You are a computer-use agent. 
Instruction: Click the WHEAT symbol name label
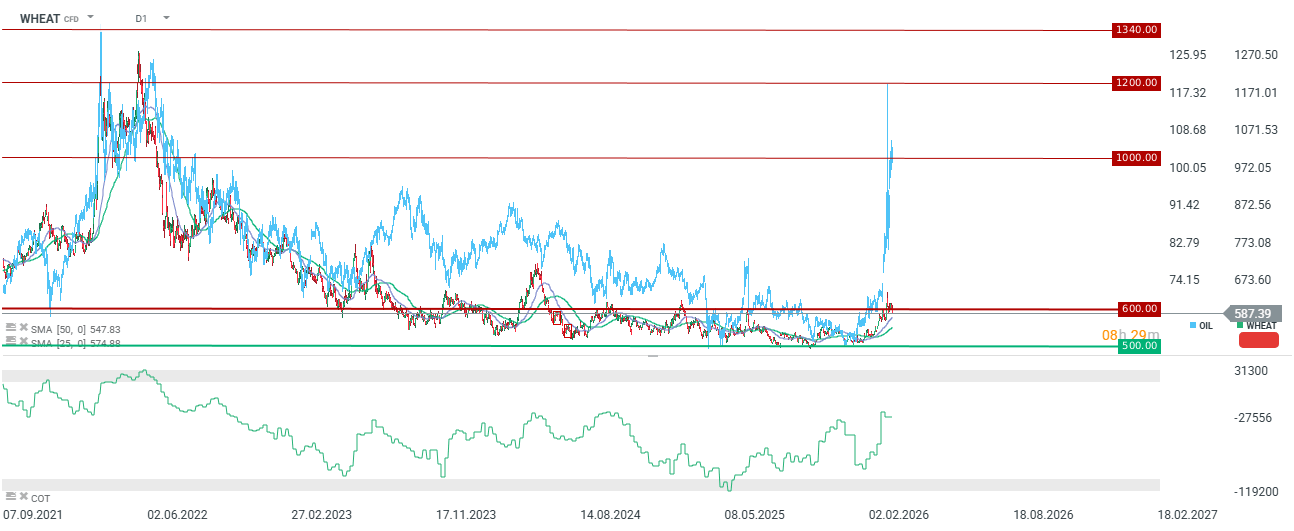click(x=40, y=18)
